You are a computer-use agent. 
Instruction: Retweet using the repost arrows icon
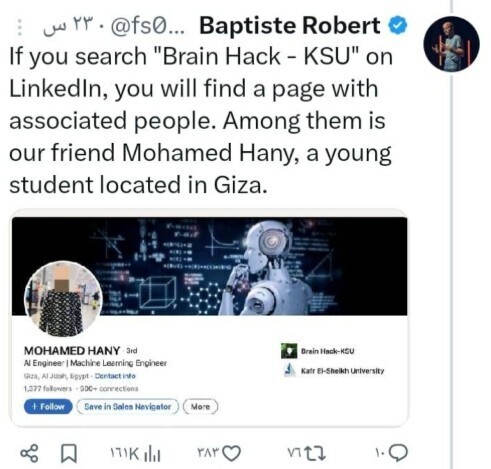[x=316, y=453]
